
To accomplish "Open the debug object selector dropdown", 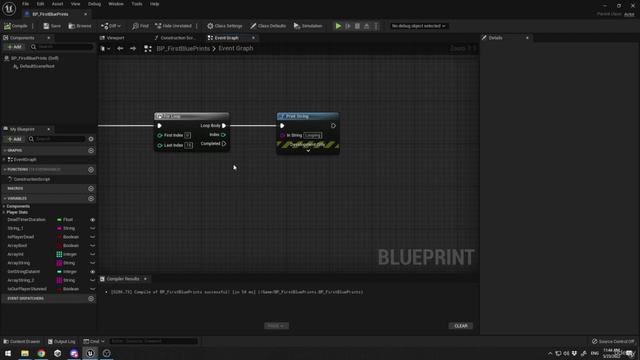I will 418,26.
